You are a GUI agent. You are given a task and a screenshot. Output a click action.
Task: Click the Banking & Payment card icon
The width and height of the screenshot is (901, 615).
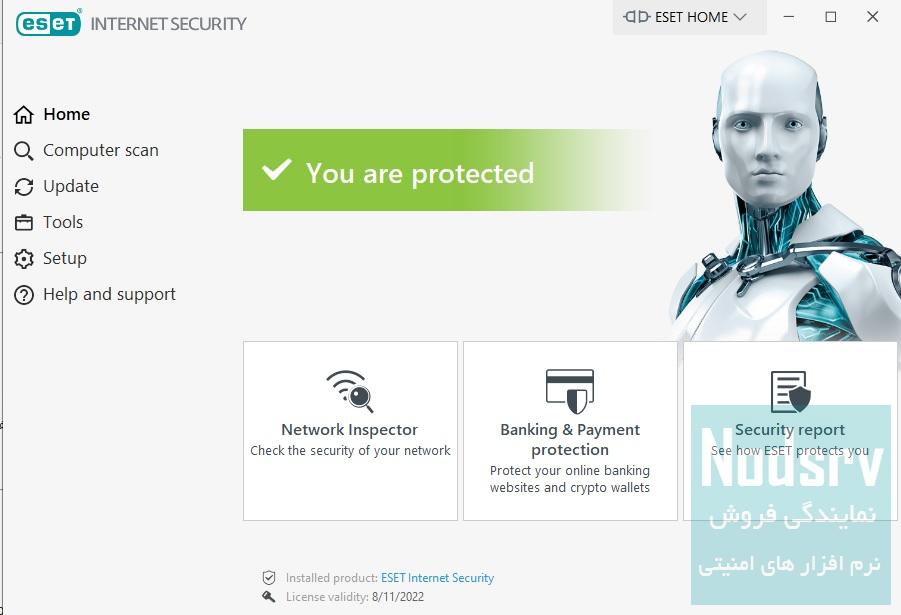570,390
